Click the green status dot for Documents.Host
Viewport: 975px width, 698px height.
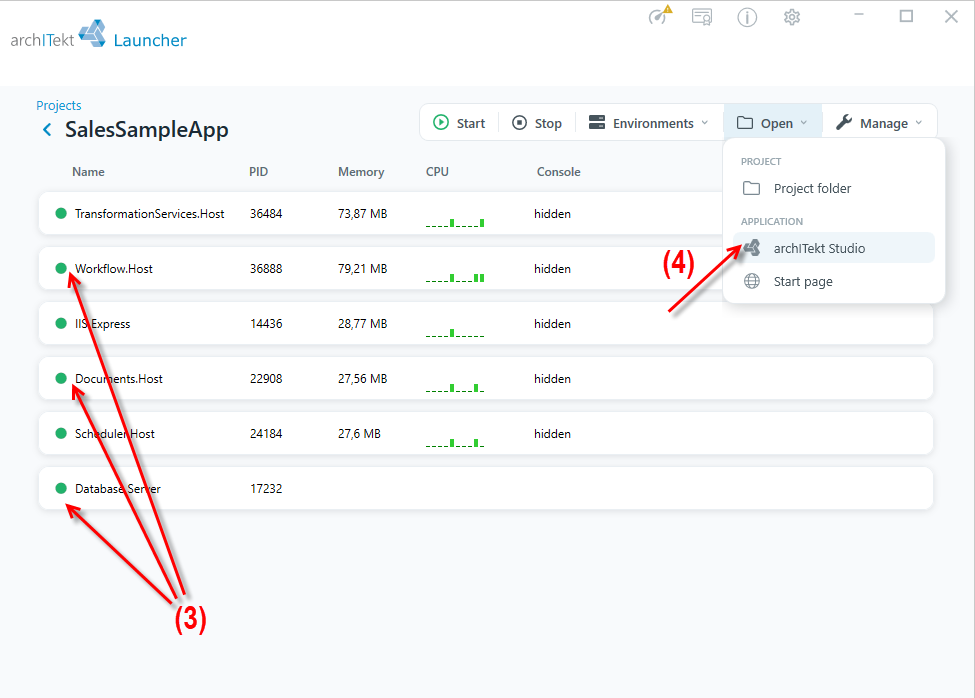(x=61, y=378)
